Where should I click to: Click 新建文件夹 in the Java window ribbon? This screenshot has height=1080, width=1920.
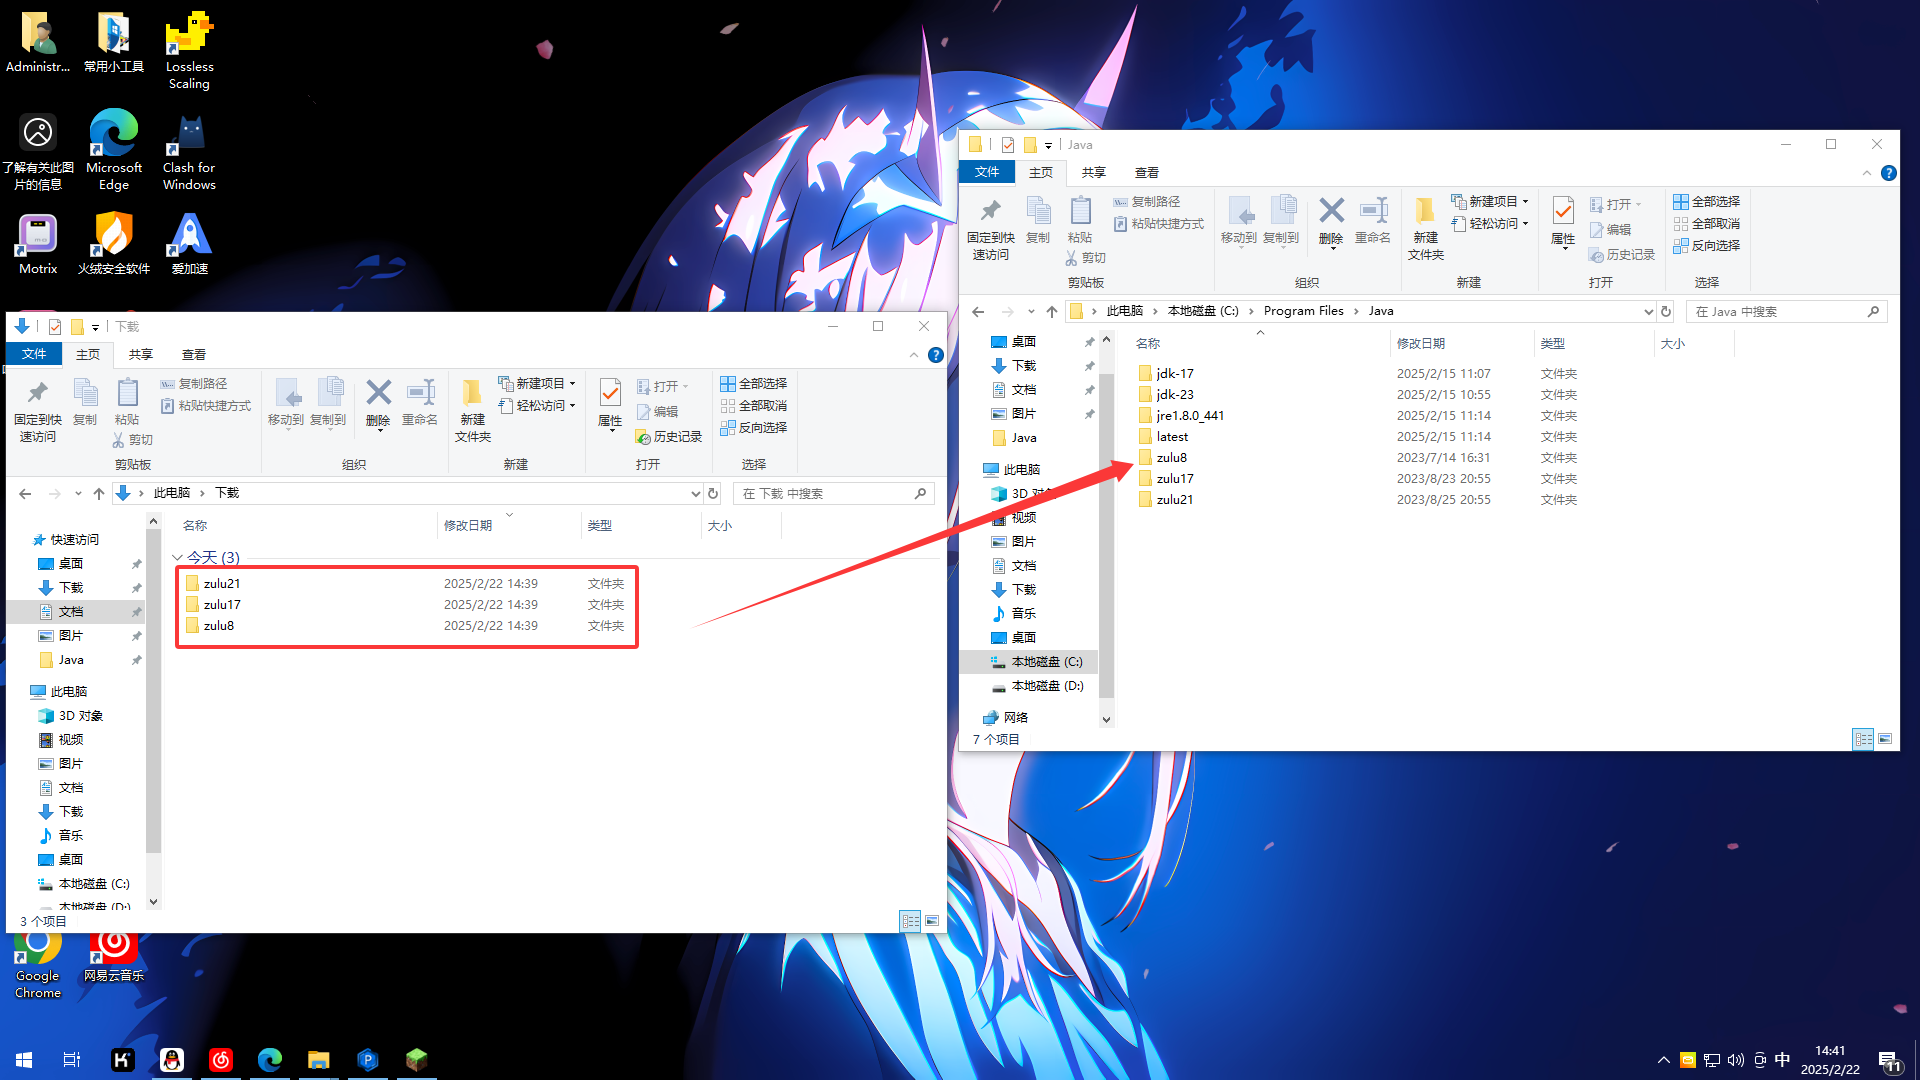click(x=1425, y=229)
